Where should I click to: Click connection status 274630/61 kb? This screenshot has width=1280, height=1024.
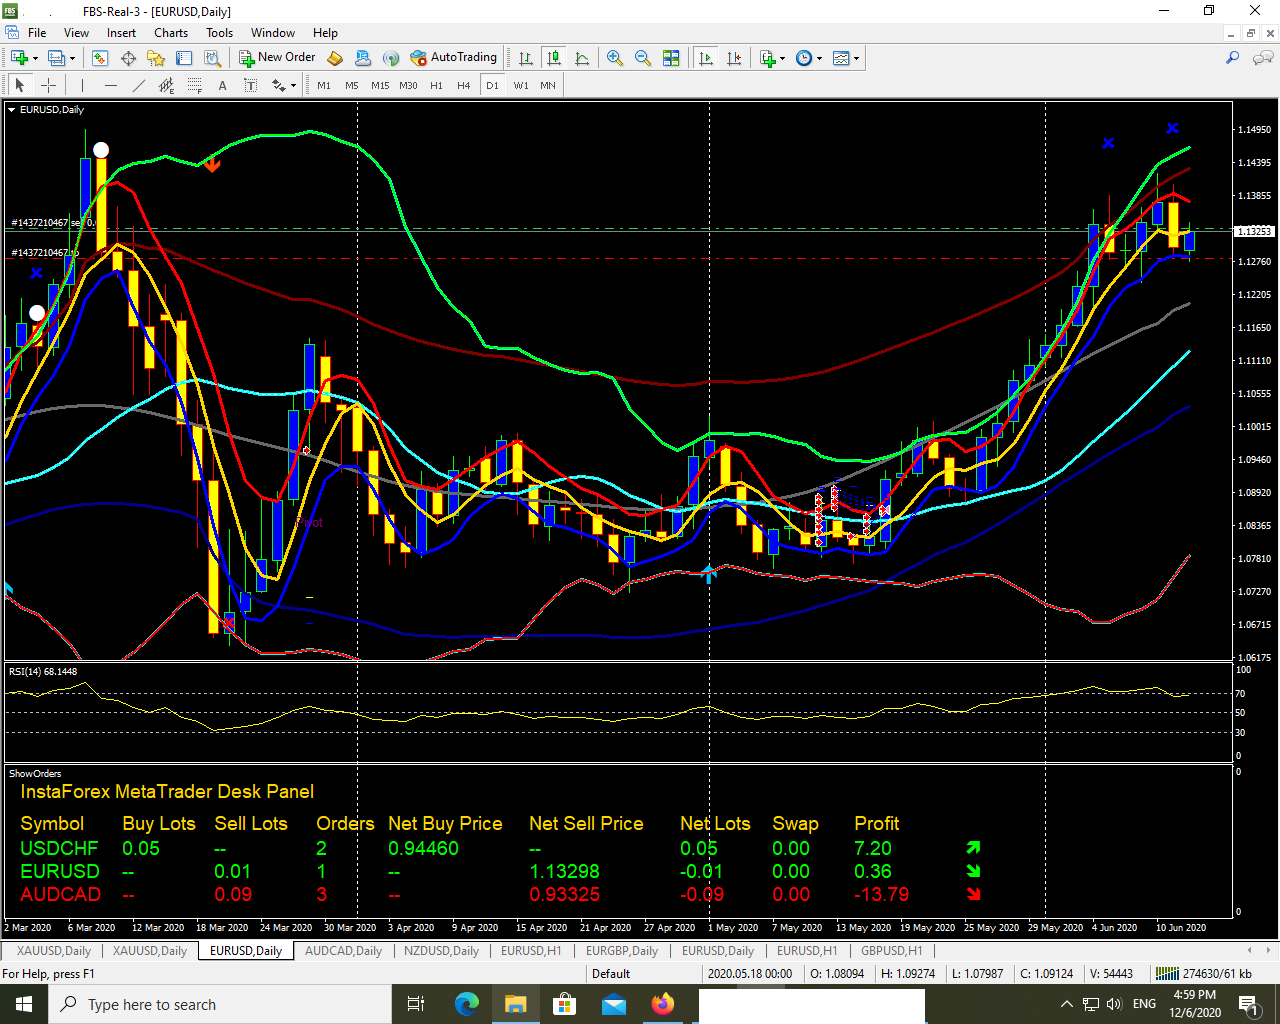click(1204, 973)
